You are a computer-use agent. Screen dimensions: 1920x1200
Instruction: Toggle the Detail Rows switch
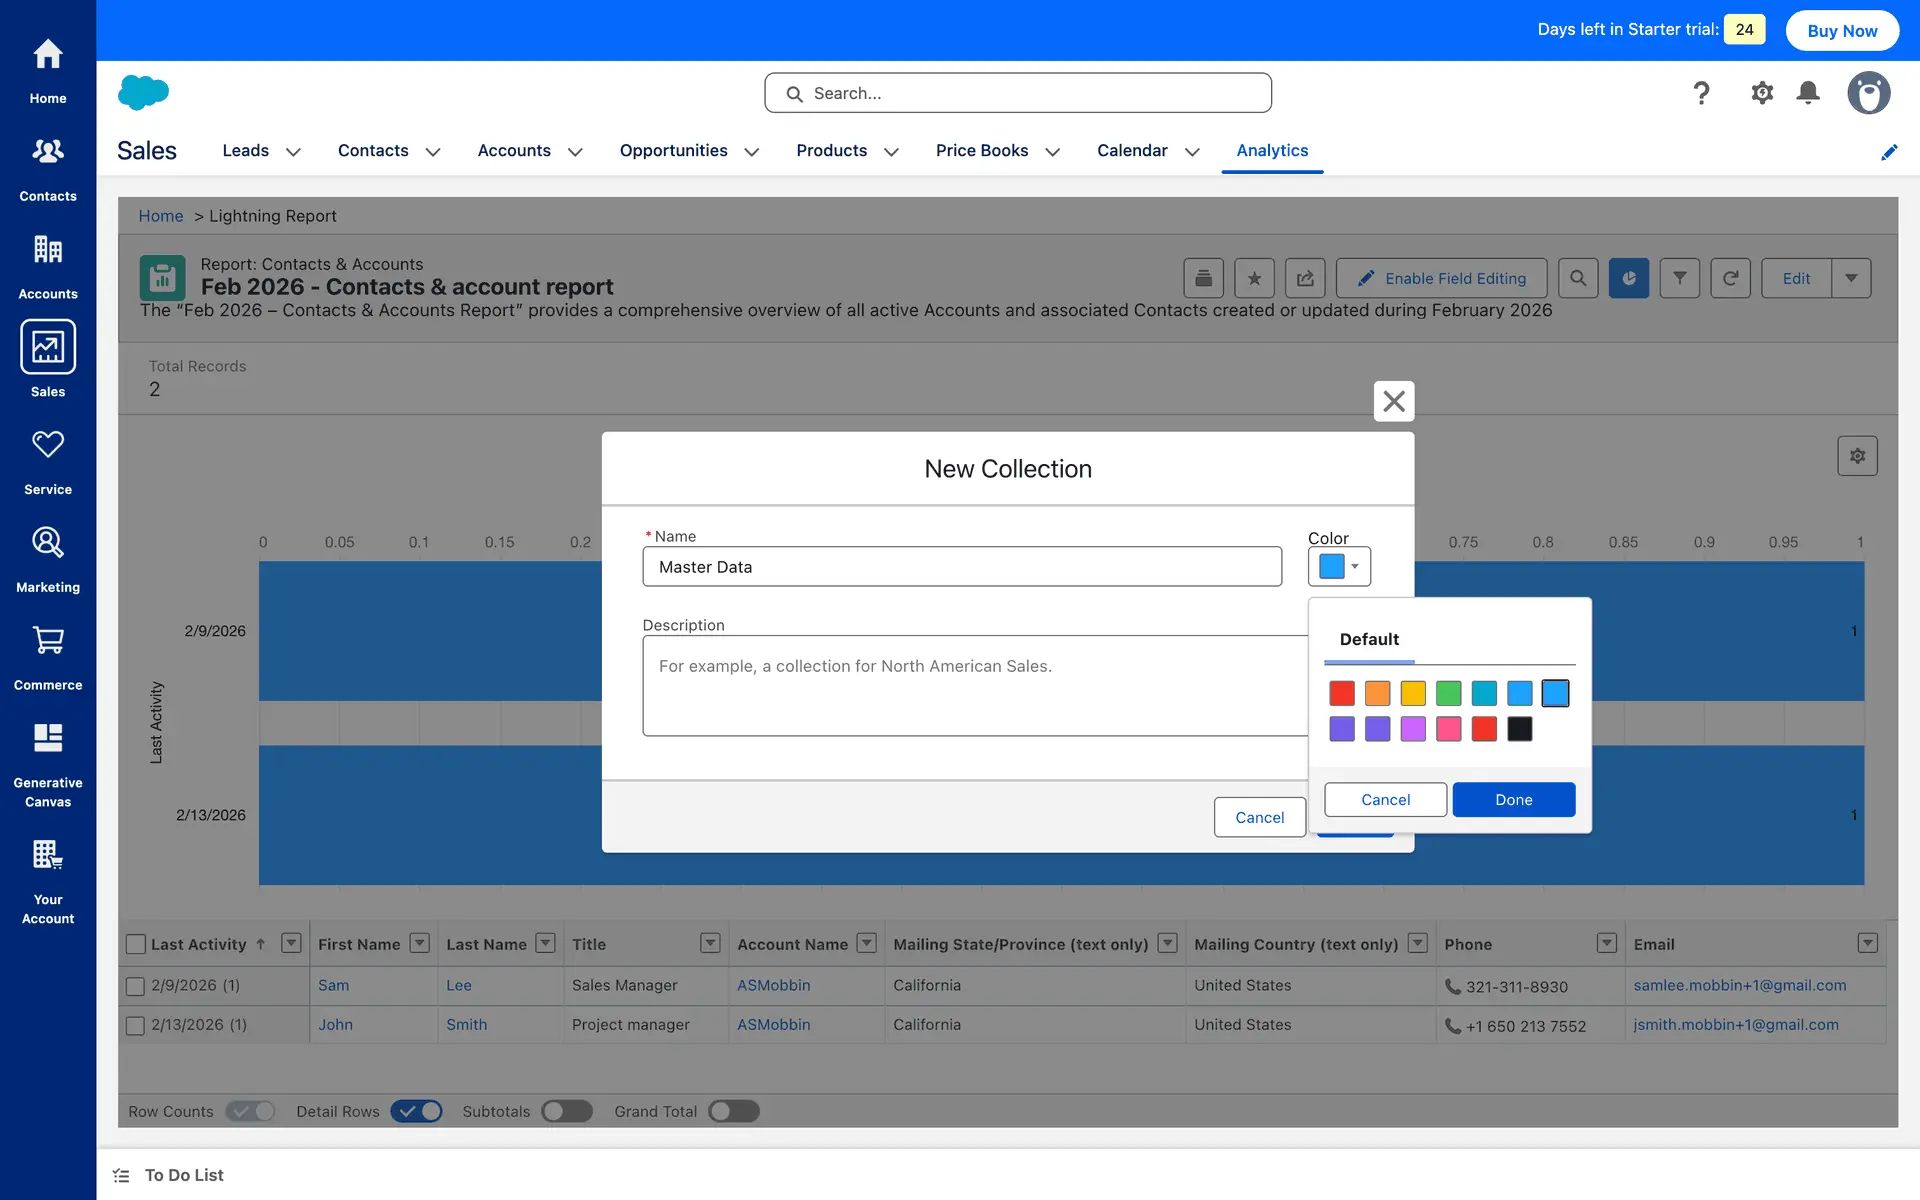coord(416,1111)
